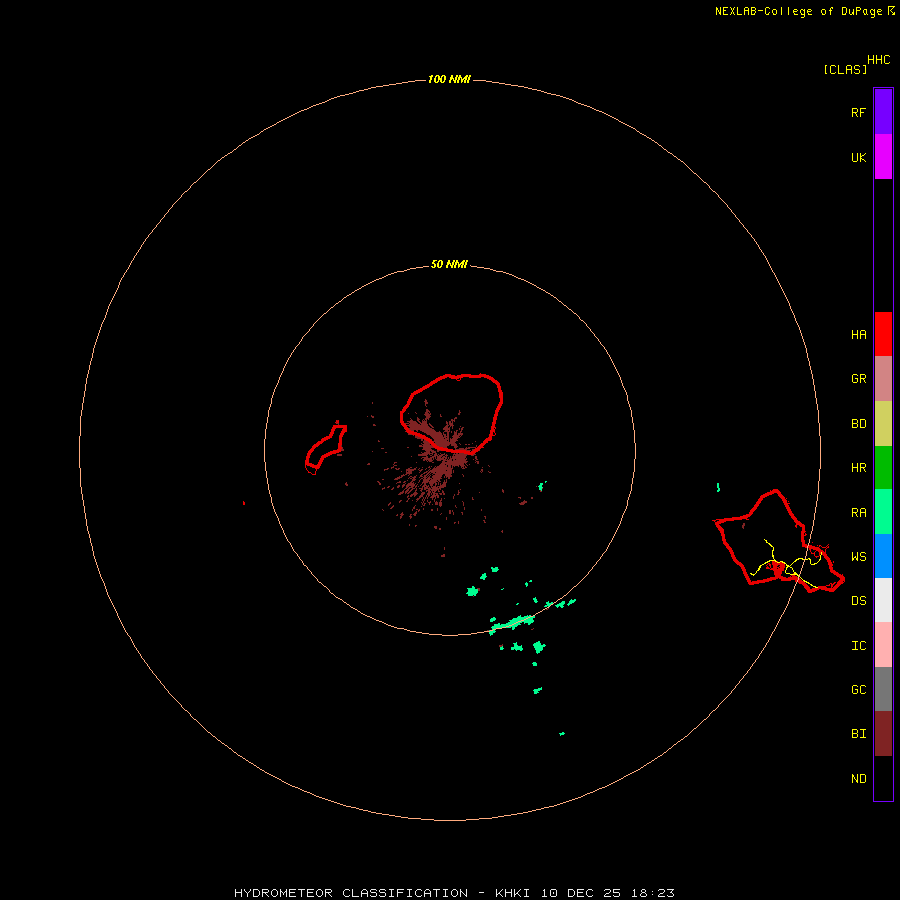
Task: Select the WS blue legend swatch
Action: pyautogui.click(x=883, y=556)
